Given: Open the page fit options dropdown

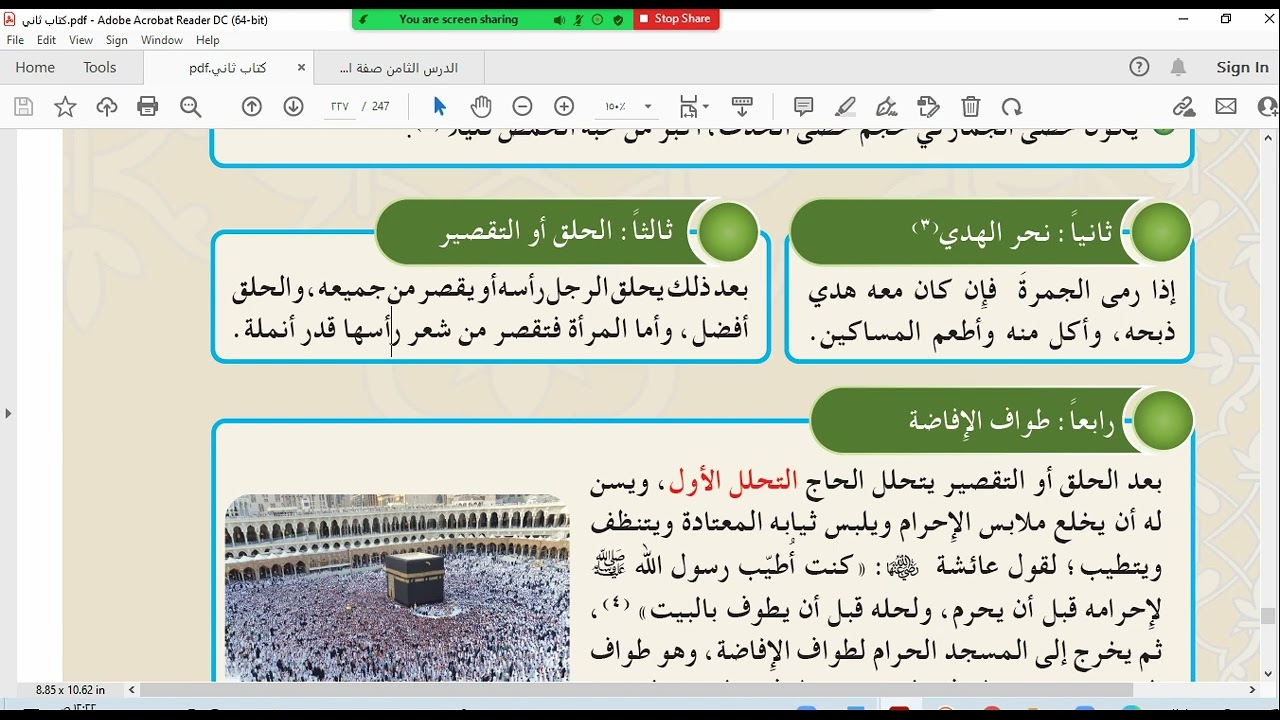Looking at the screenshot, I should tap(694, 106).
